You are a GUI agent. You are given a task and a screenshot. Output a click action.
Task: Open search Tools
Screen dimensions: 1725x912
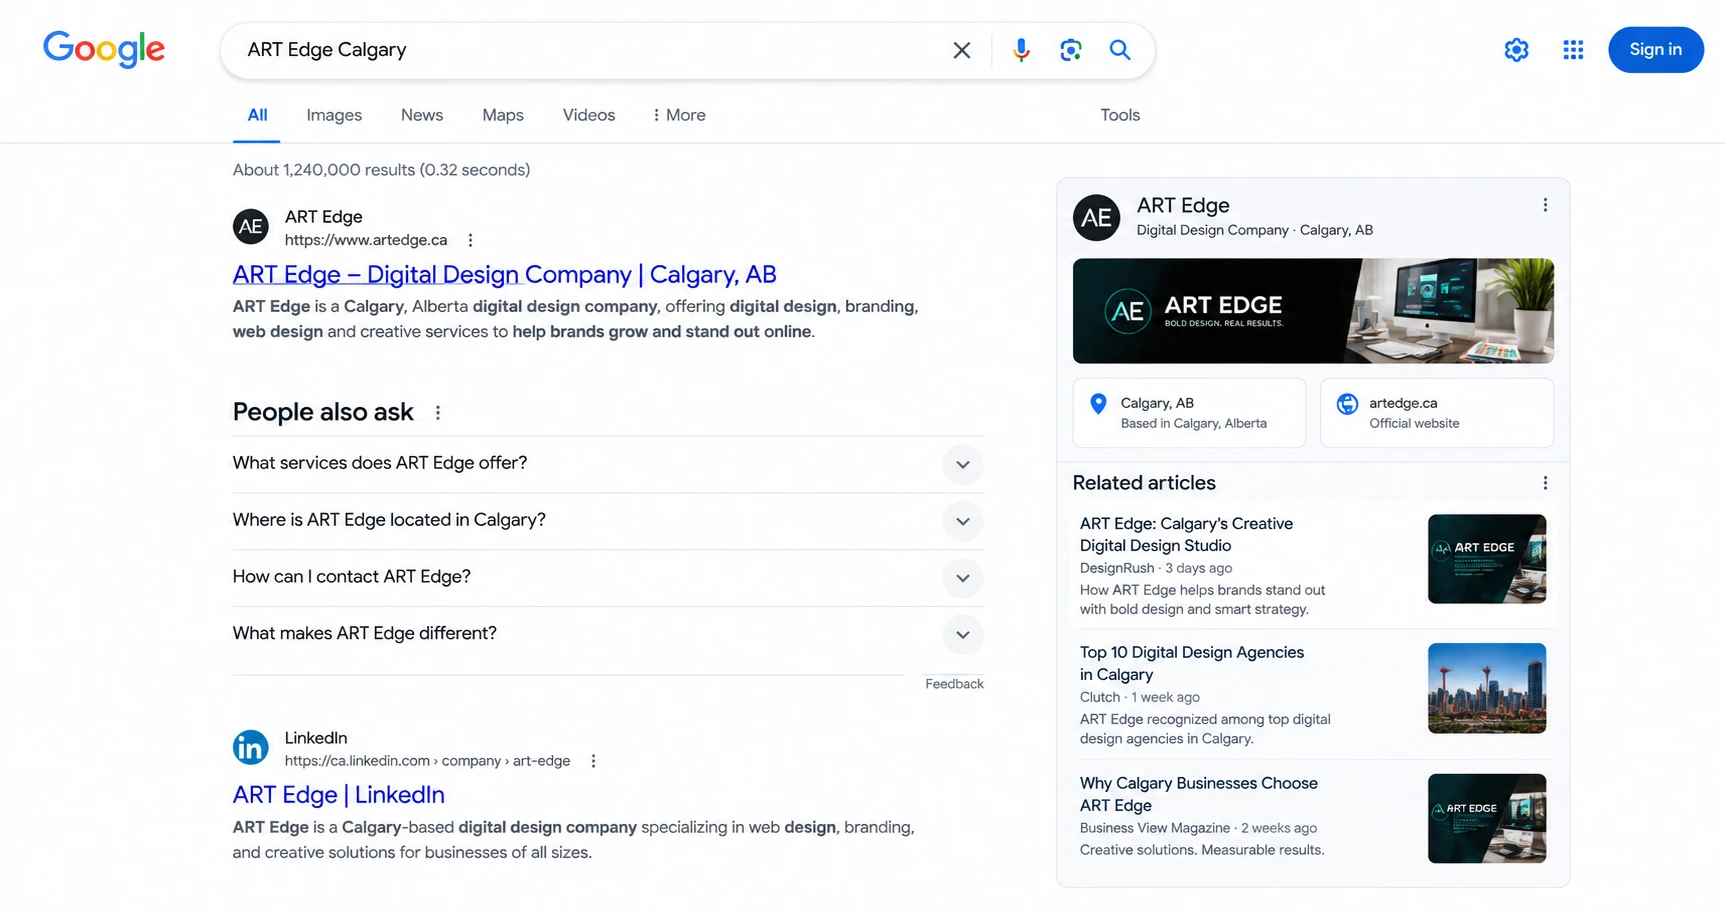coord(1120,115)
